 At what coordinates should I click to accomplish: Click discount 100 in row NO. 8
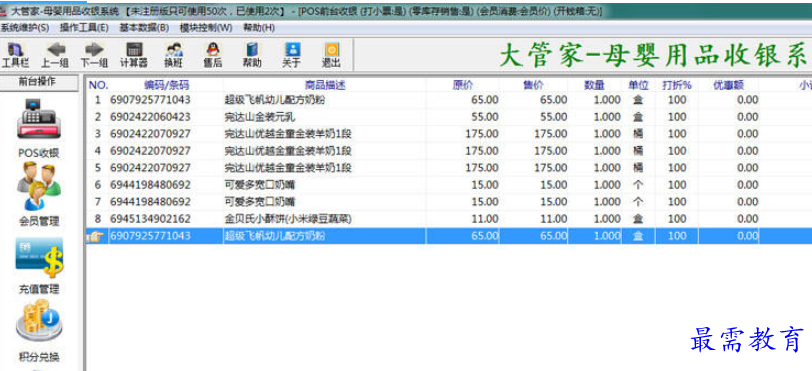point(677,219)
